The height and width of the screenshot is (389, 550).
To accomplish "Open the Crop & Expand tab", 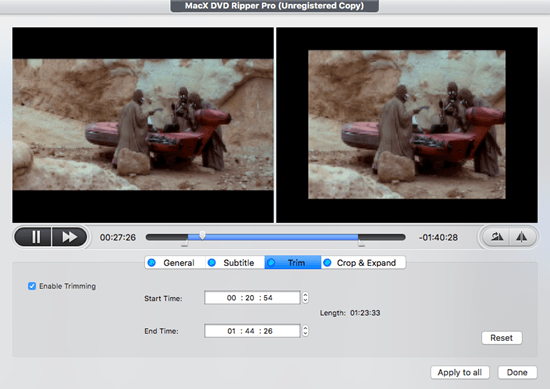I will (x=363, y=263).
